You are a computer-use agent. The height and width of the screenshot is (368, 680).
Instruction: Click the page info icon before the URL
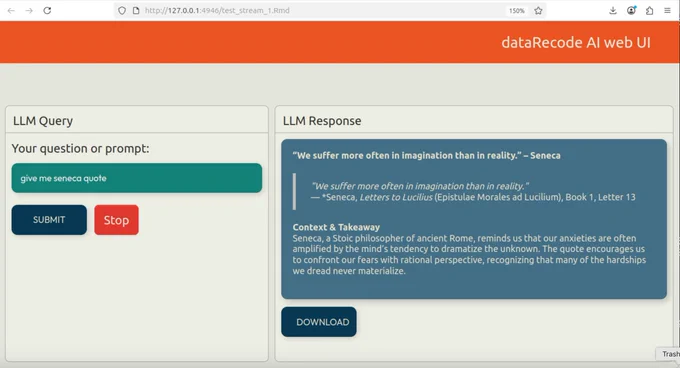[136, 10]
